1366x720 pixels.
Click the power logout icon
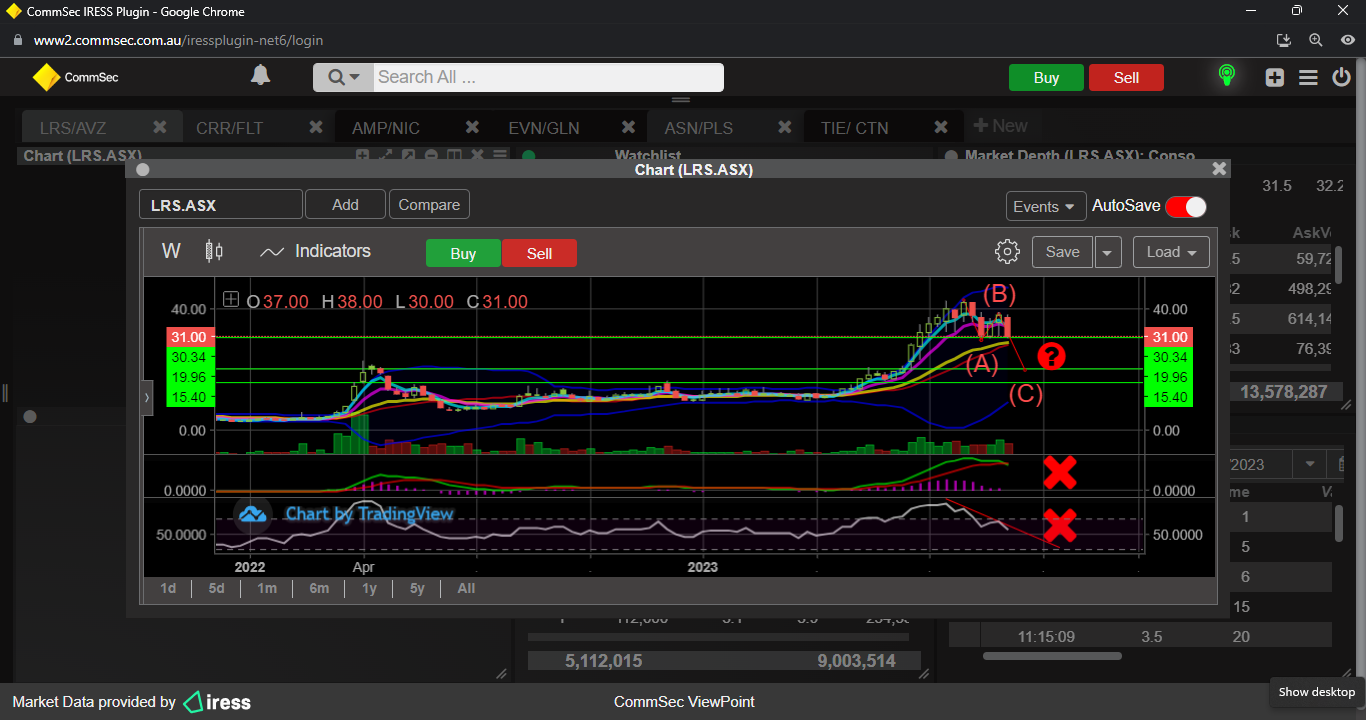pyautogui.click(x=1341, y=77)
